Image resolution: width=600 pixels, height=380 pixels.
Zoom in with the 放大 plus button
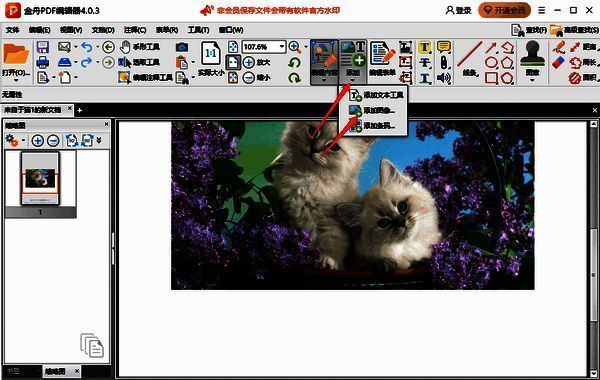(x=257, y=62)
